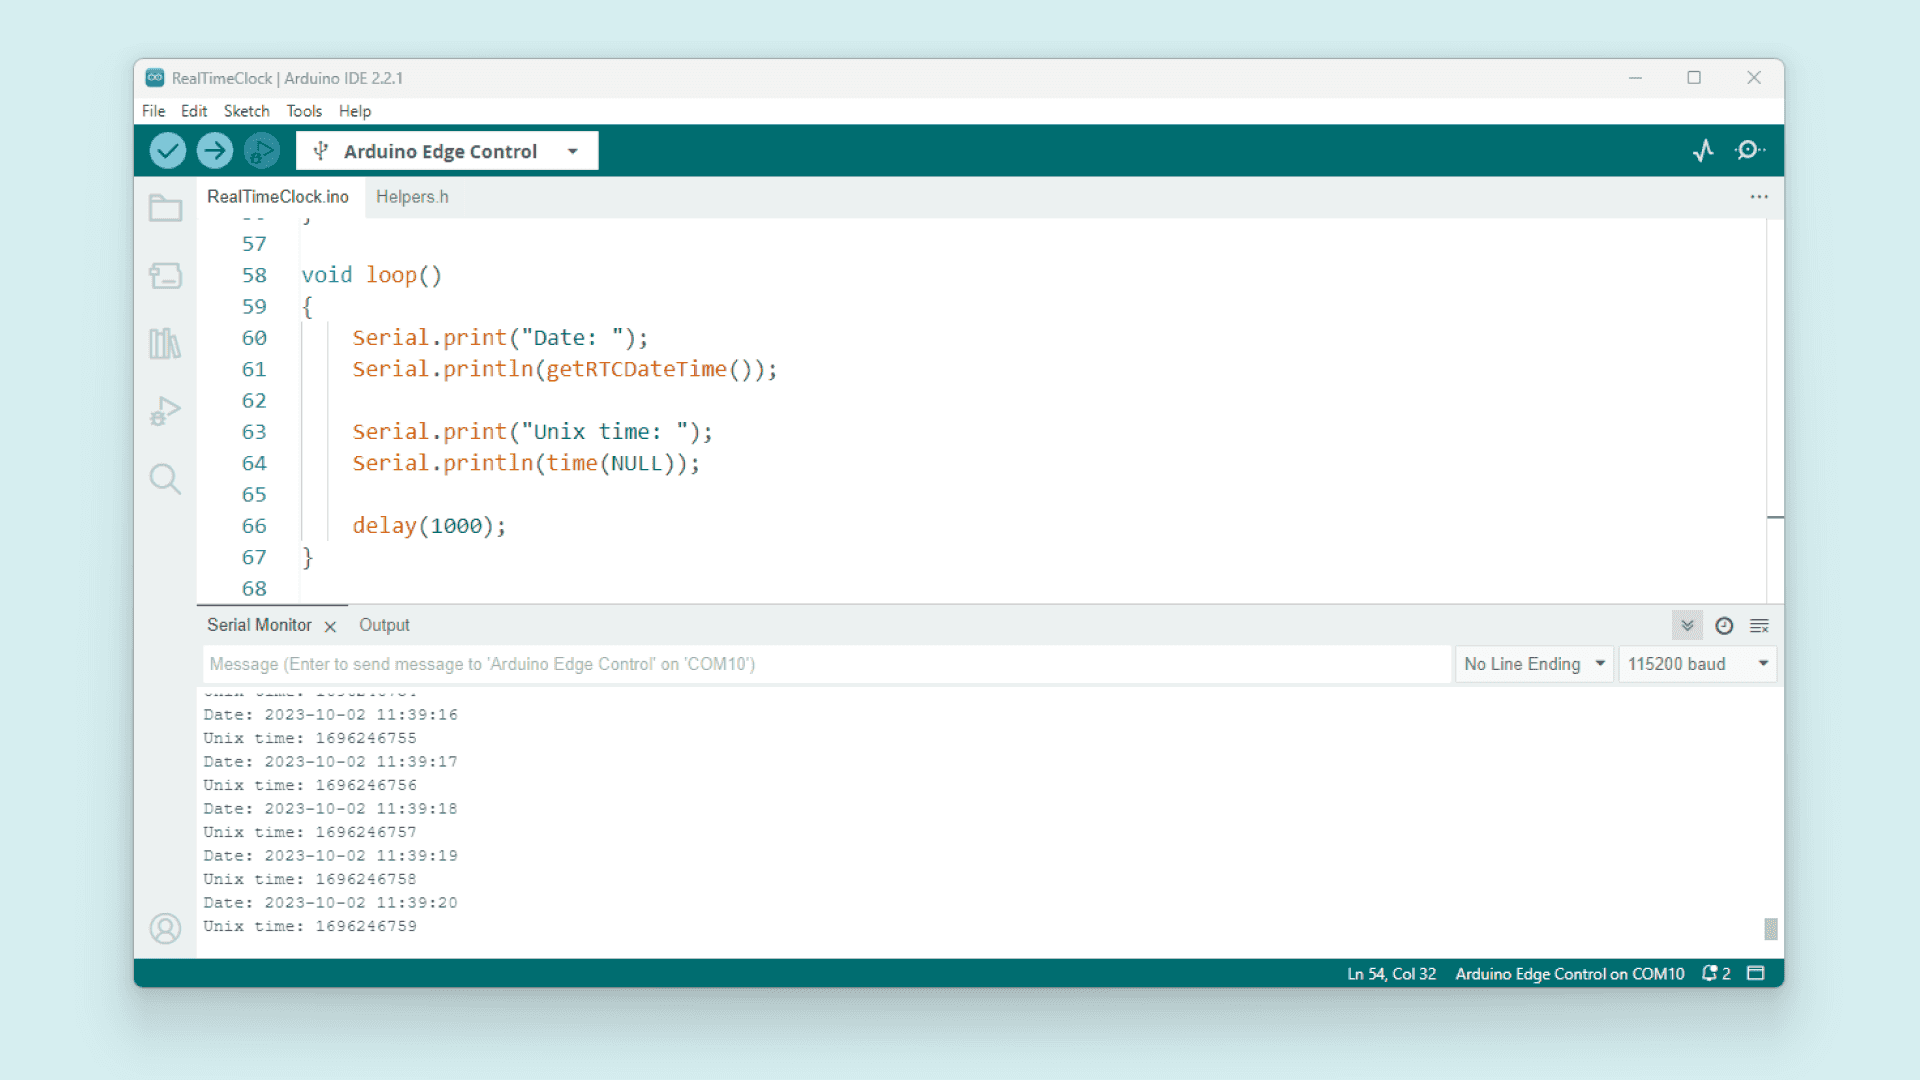Click the serial message input field
The height and width of the screenshot is (1080, 1920).
click(x=825, y=664)
